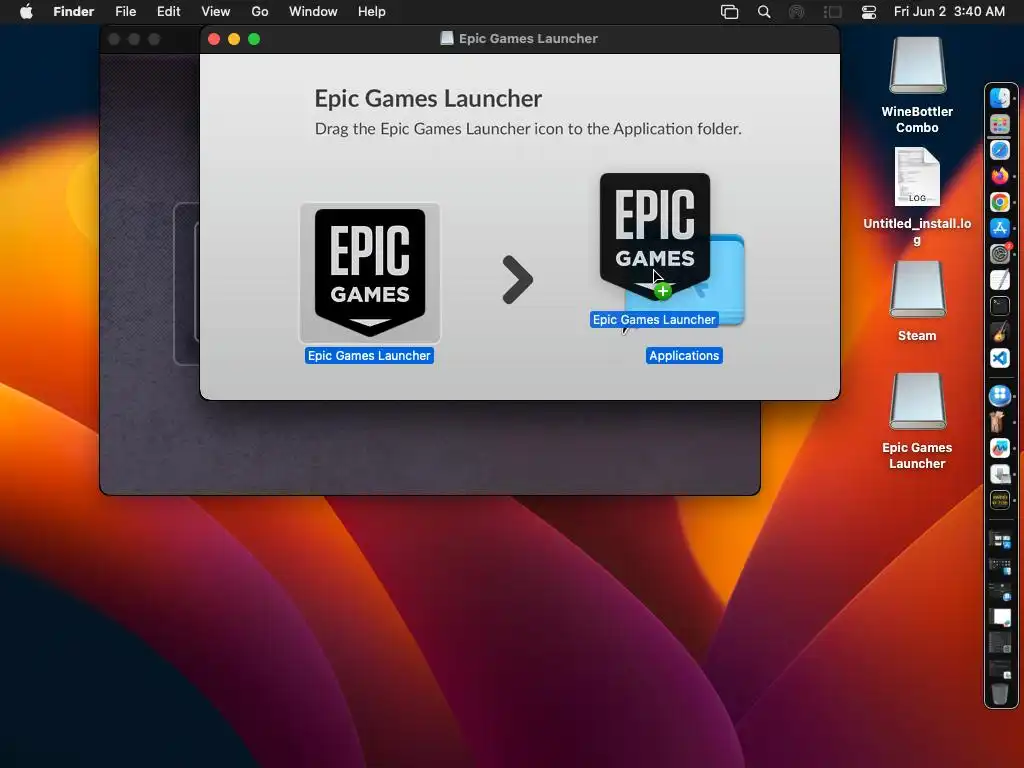Viewport: 1024px width, 768px height.
Task: Open Finder from the Dock
Action: [1000, 98]
